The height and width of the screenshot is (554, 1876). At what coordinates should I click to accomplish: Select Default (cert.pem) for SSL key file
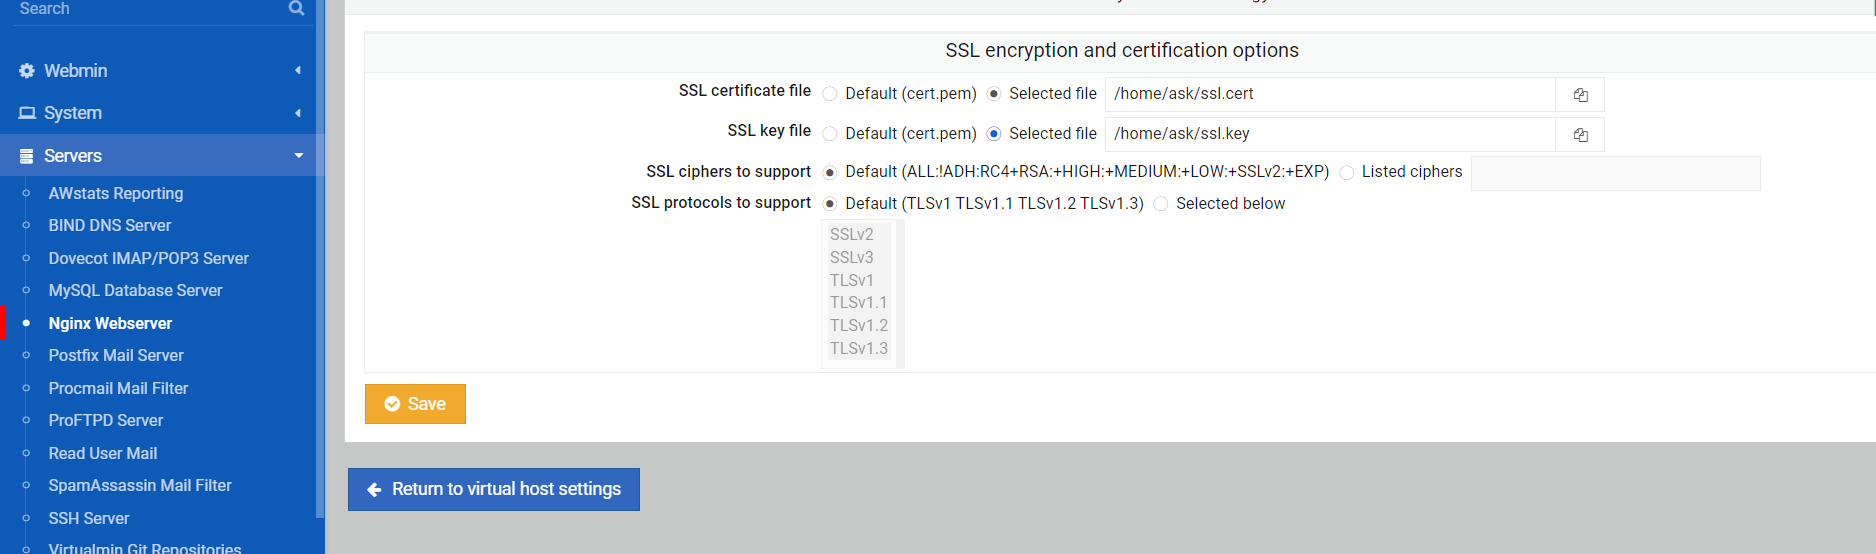pyautogui.click(x=830, y=134)
